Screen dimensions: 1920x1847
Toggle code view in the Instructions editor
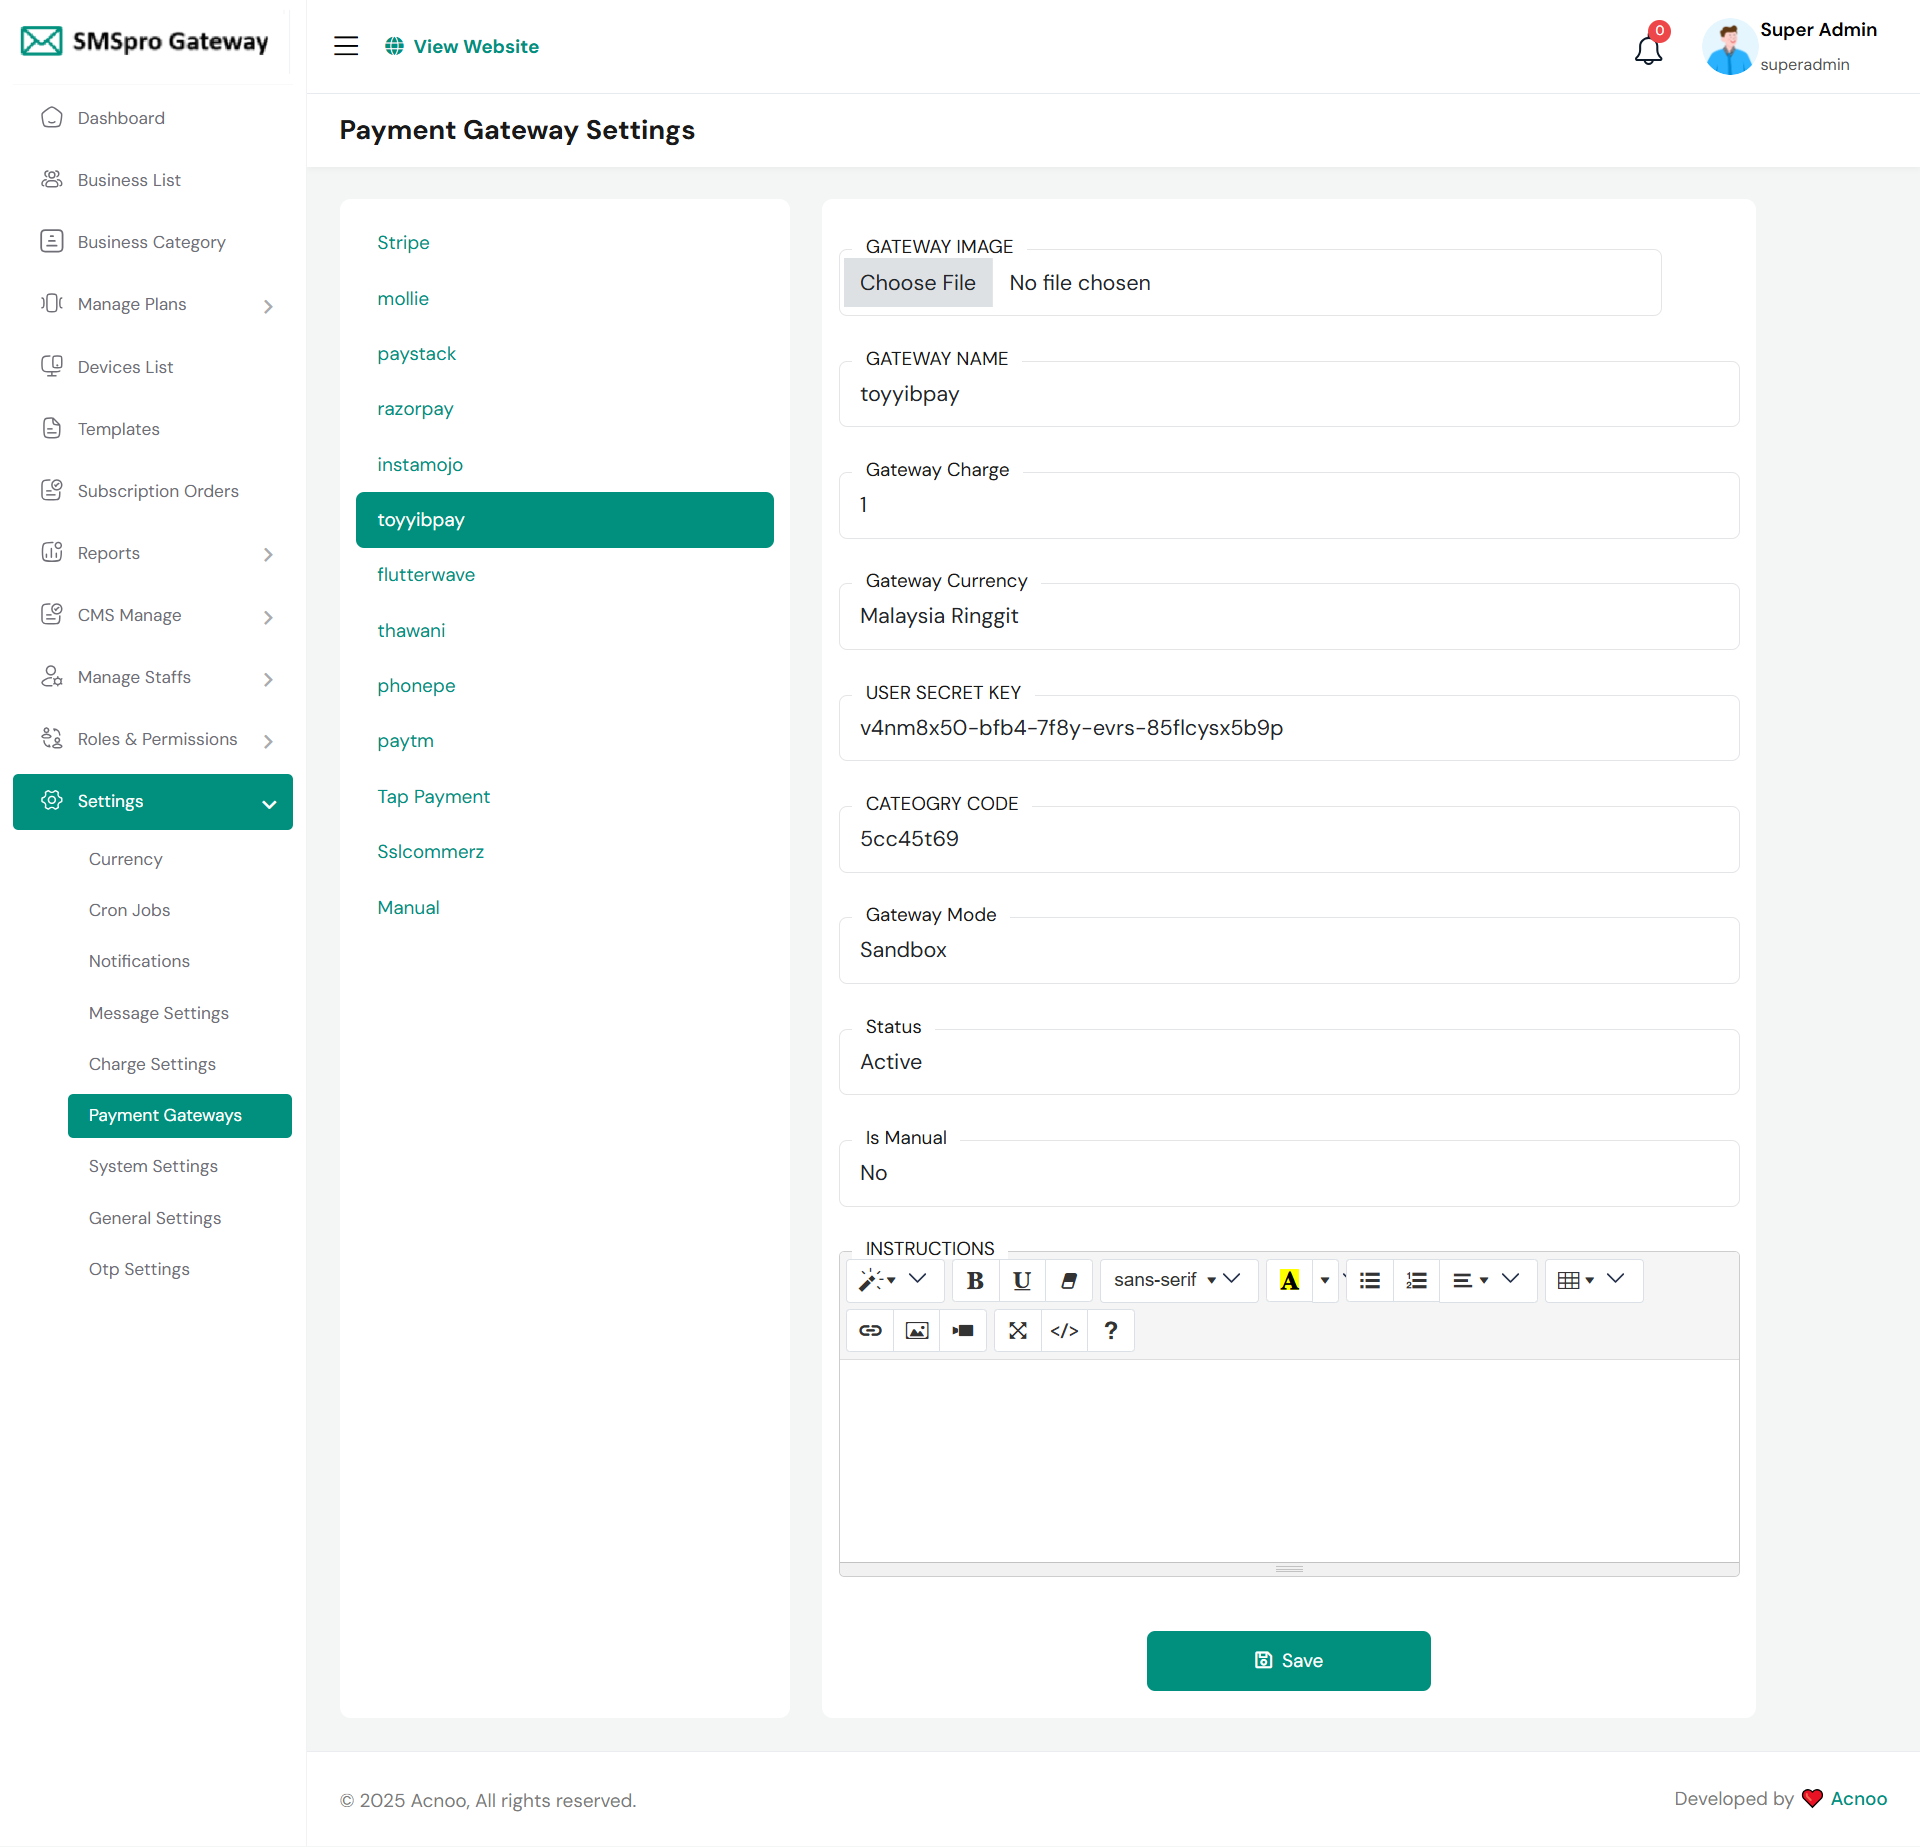pyautogui.click(x=1064, y=1331)
